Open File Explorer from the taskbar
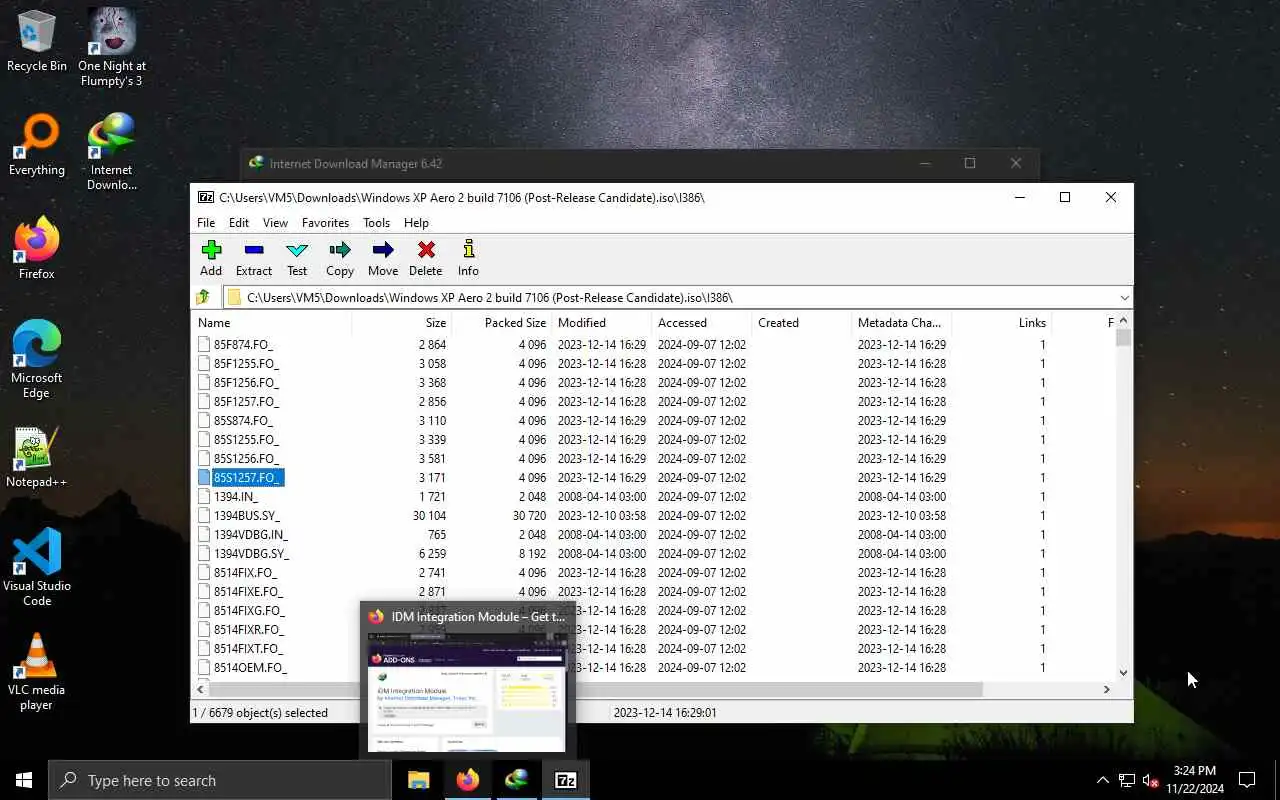 coord(418,780)
